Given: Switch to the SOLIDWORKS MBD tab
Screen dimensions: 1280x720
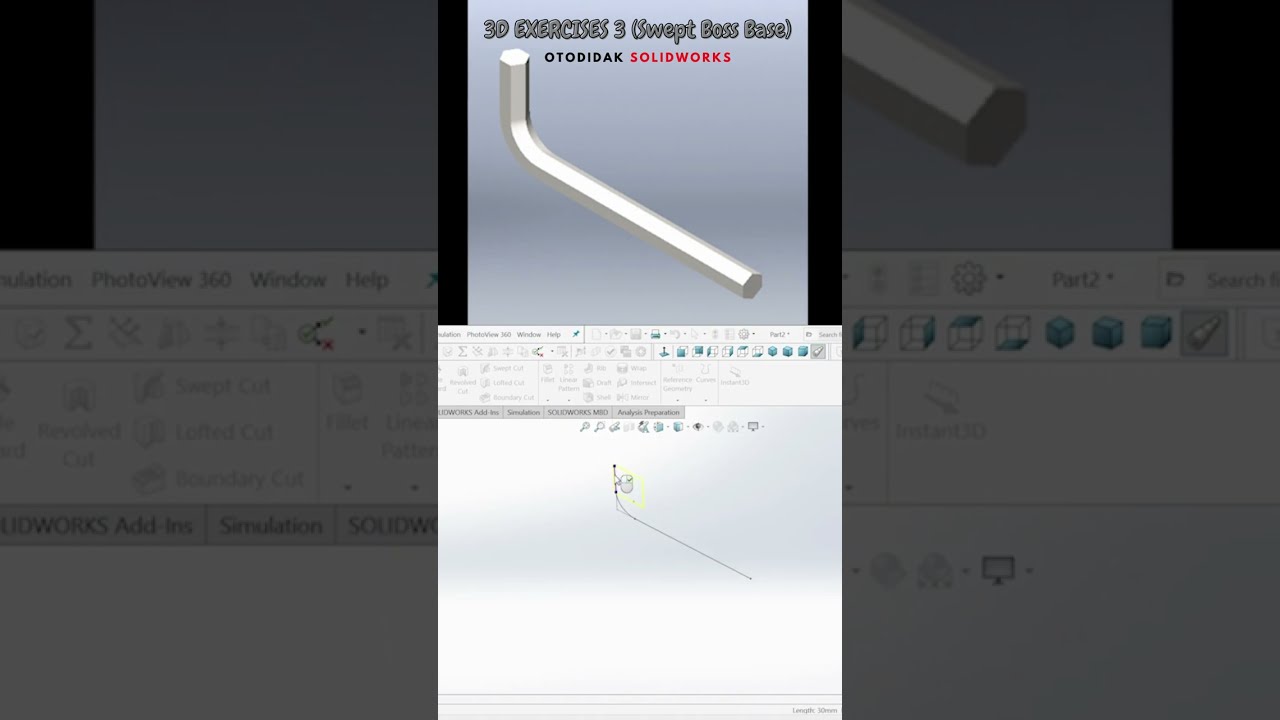Looking at the screenshot, I should 579,412.
